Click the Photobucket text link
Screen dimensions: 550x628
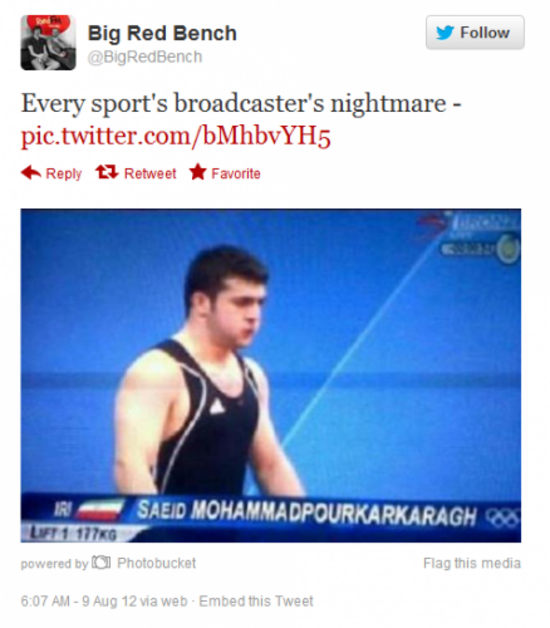click(156, 563)
